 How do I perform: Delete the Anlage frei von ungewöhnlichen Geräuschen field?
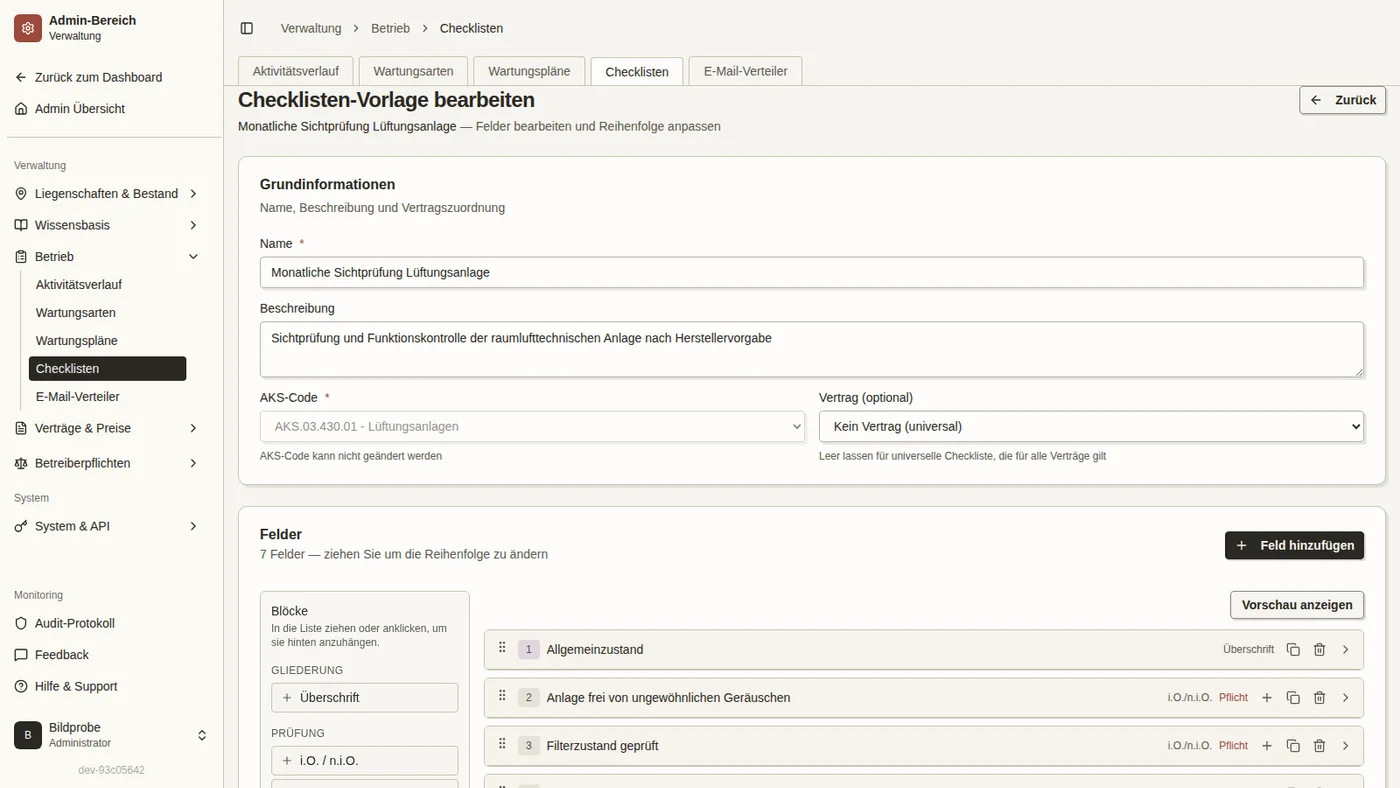click(1319, 698)
